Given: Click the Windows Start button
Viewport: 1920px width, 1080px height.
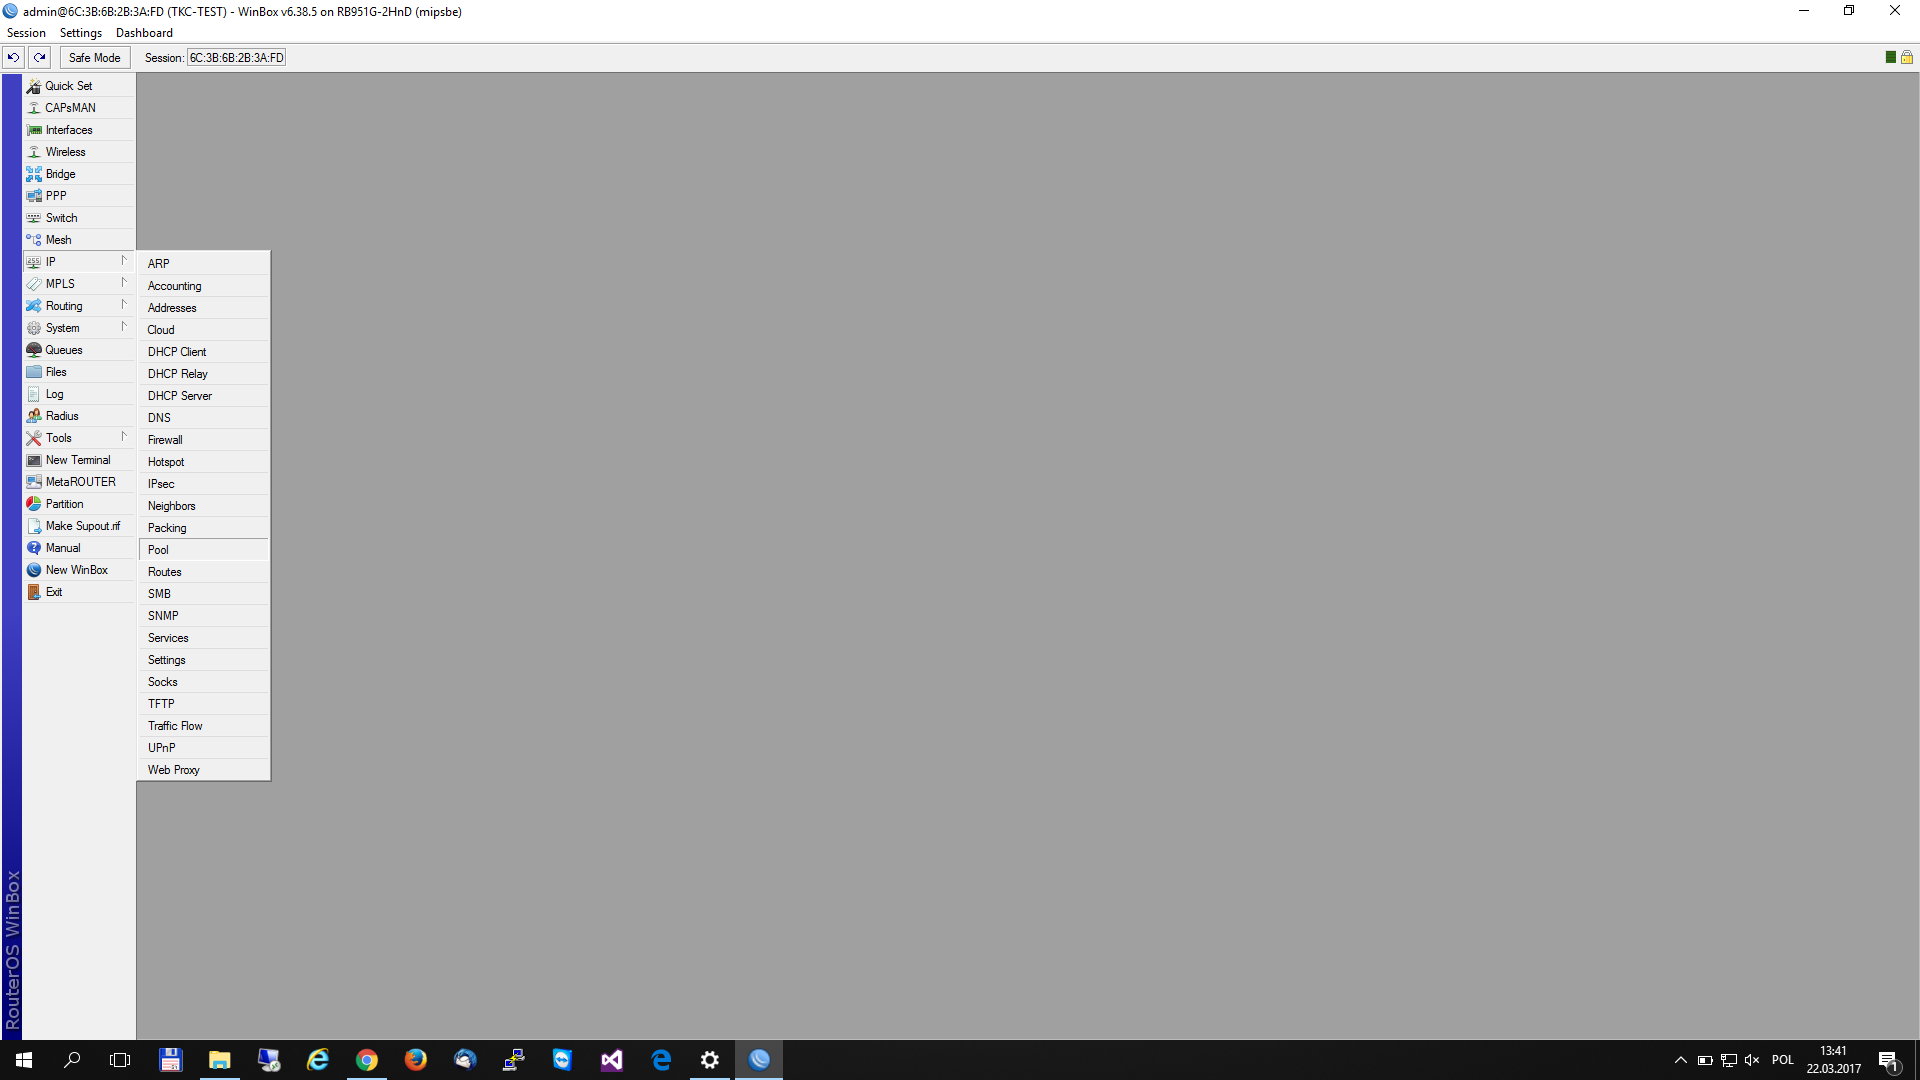Looking at the screenshot, I should [x=24, y=1060].
